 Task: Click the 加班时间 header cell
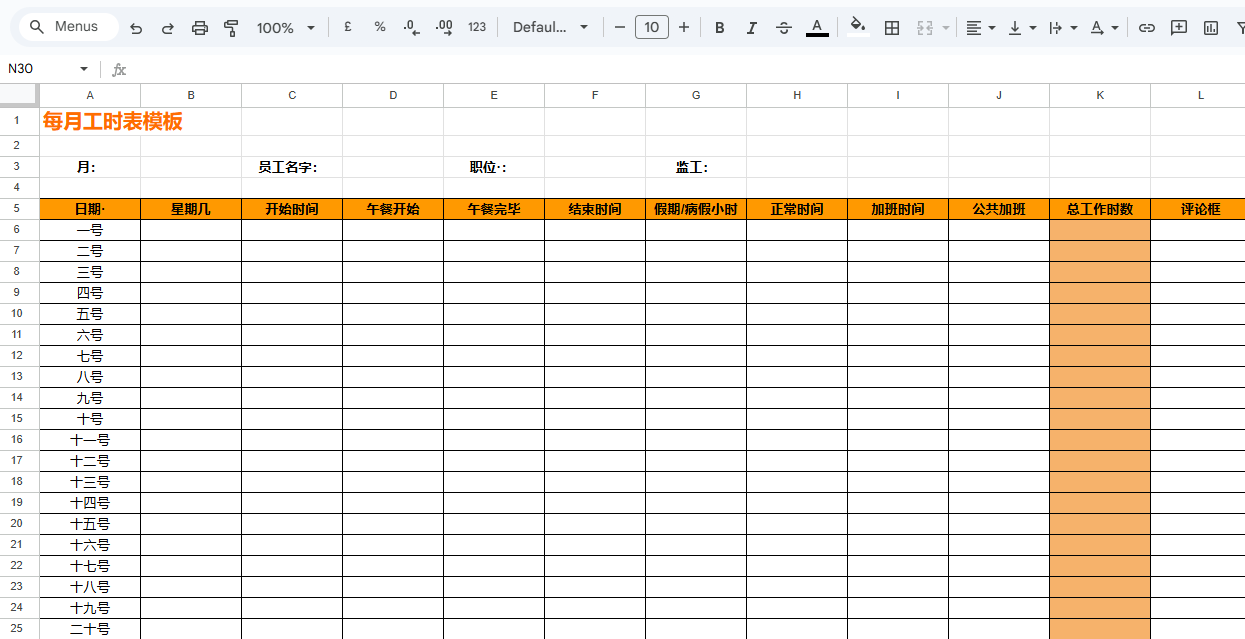(x=898, y=209)
